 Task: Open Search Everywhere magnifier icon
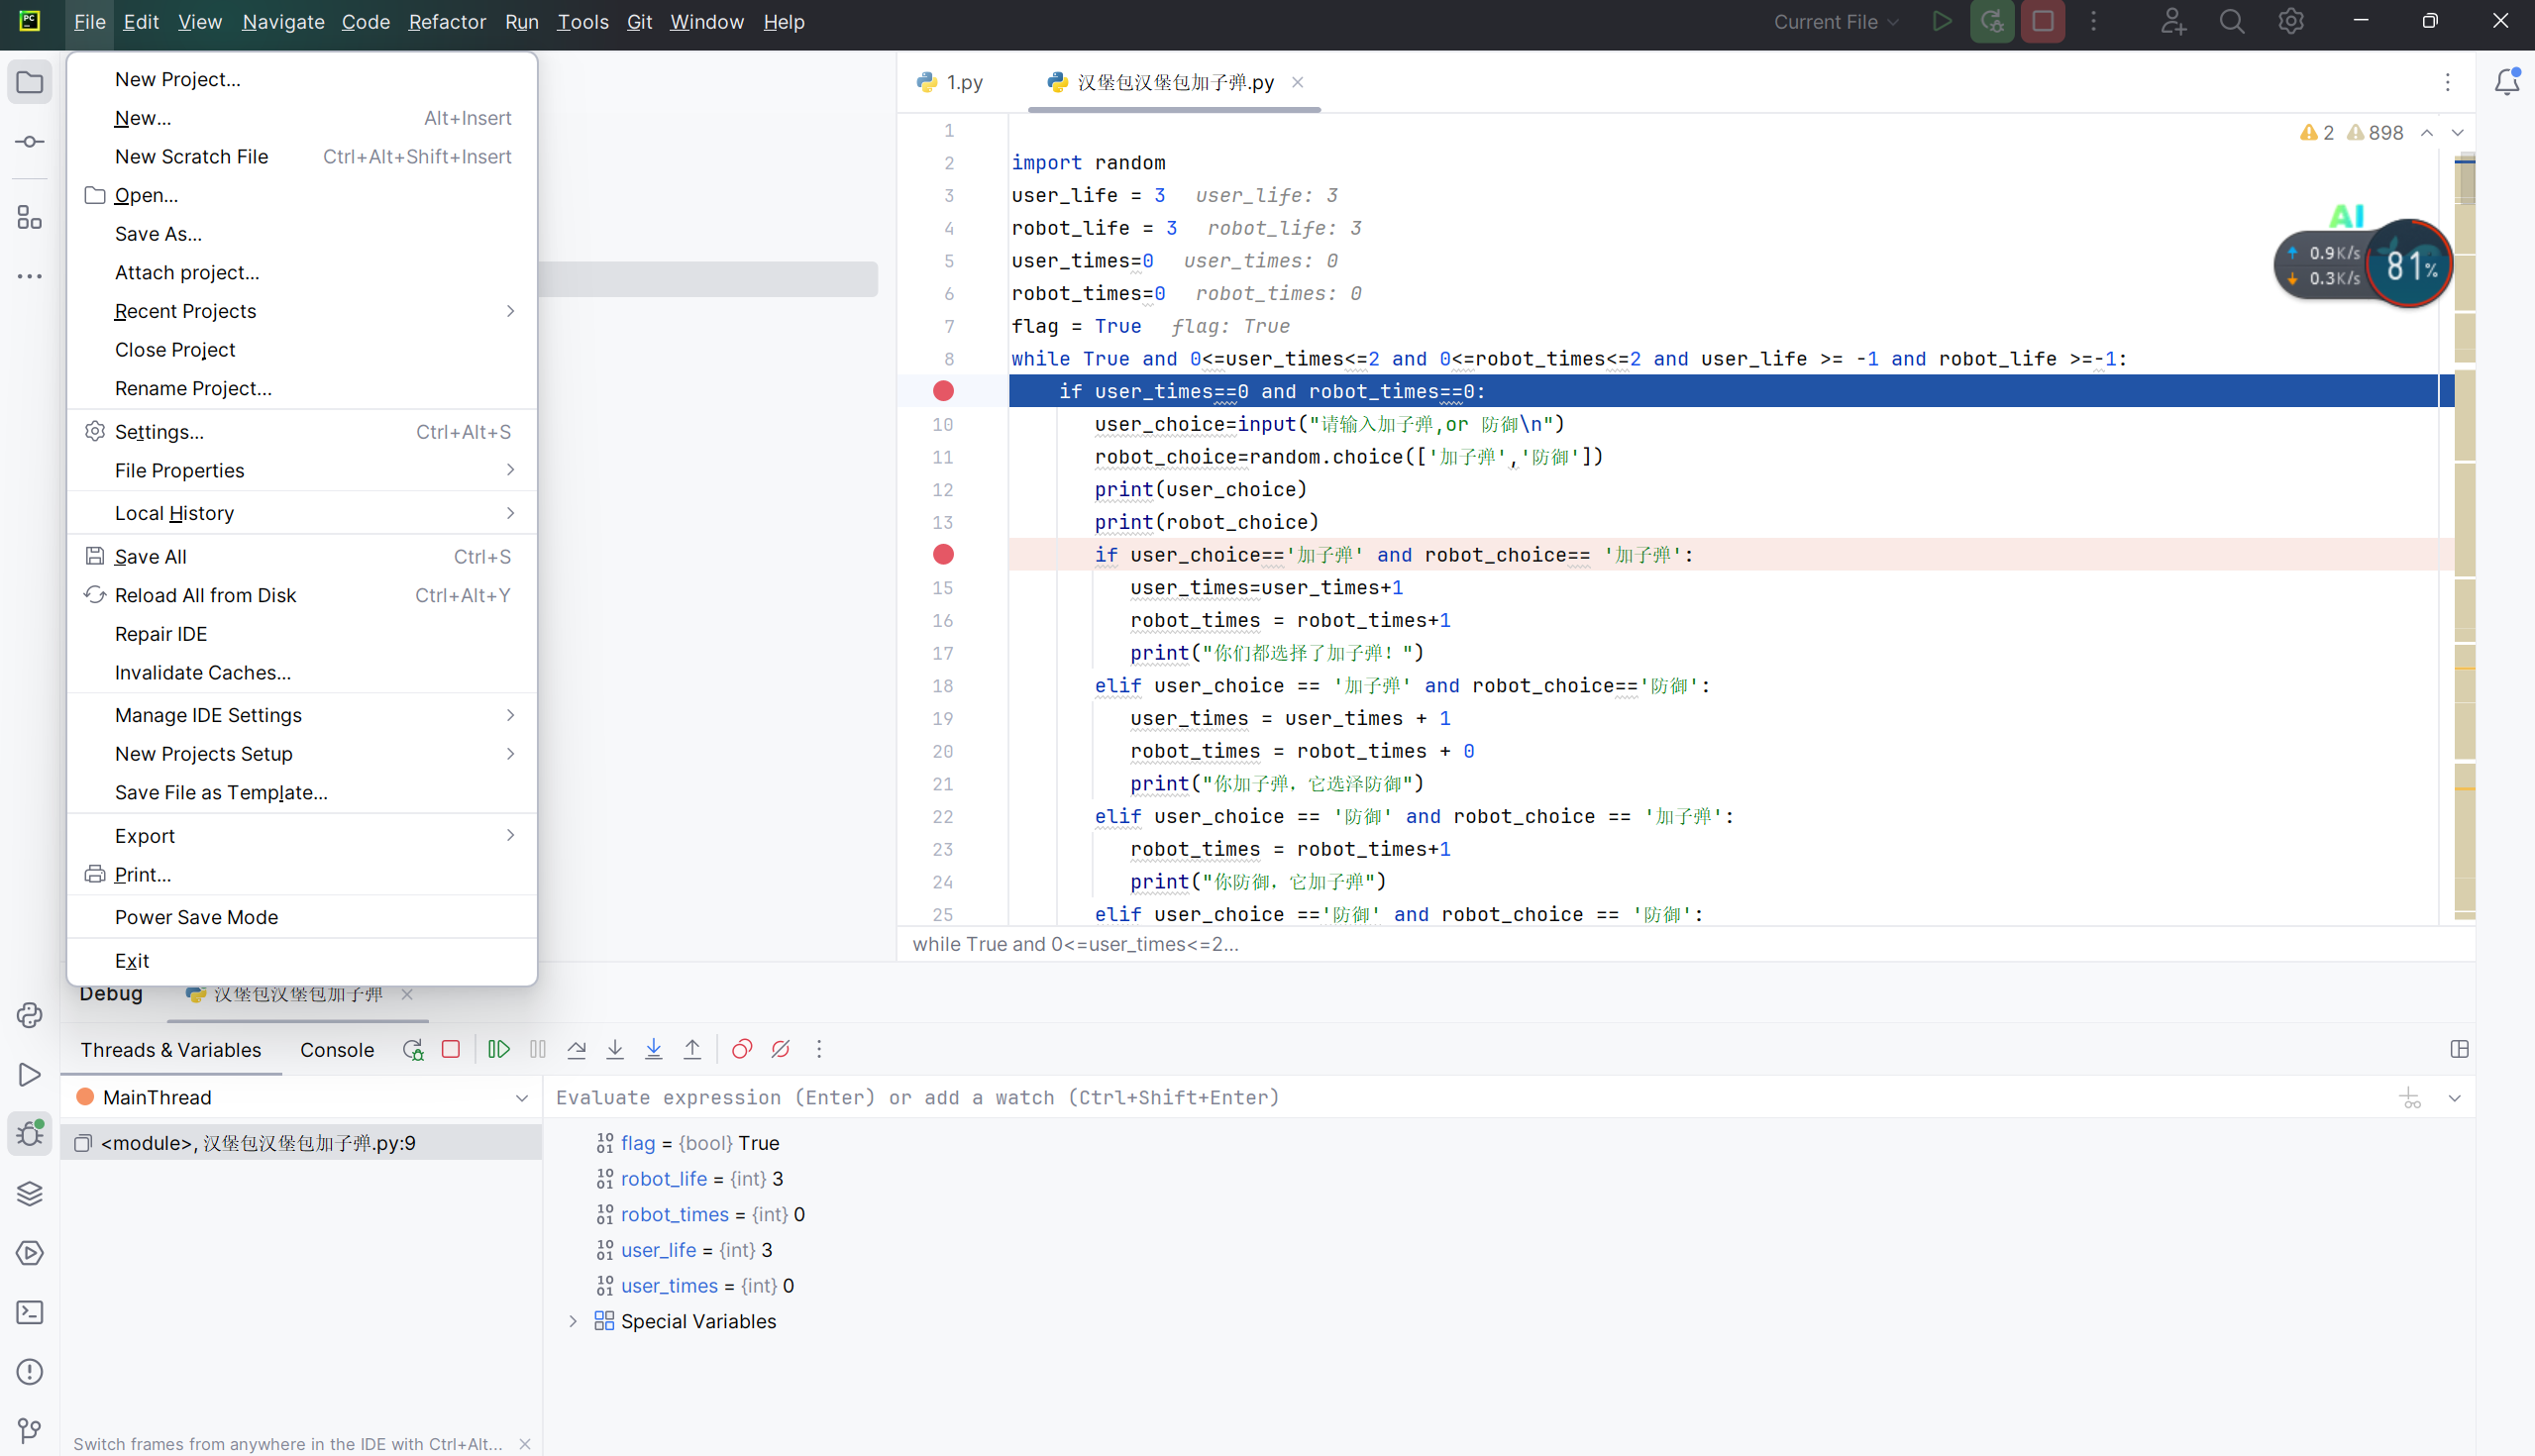[x=2232, y=22]
